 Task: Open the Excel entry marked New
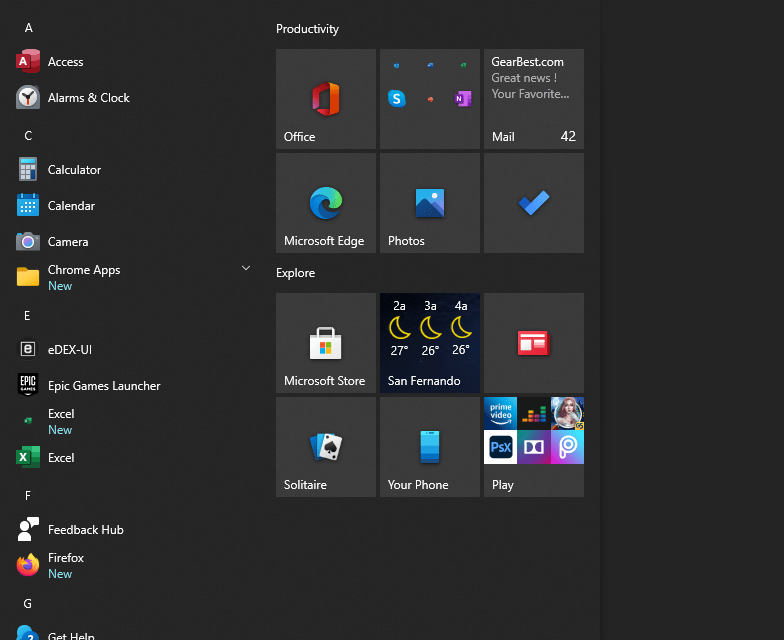pos(132,422)
